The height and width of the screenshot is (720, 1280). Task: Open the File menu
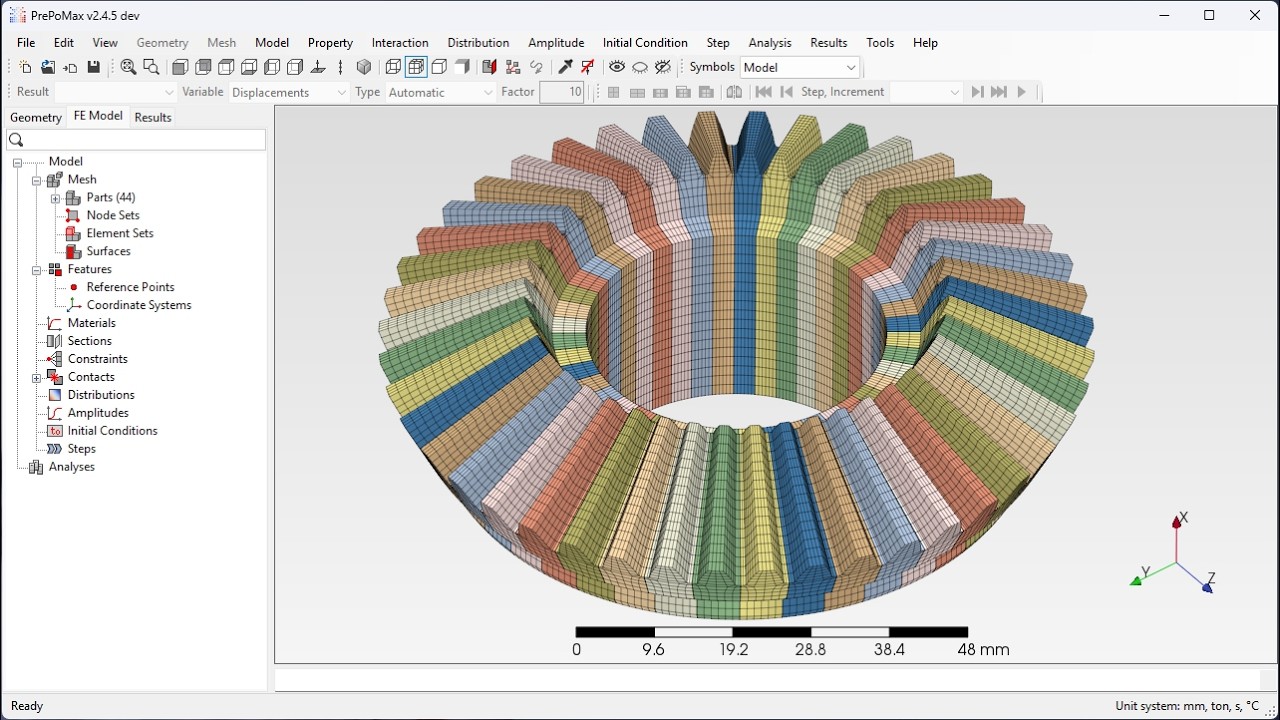click(x=26, y=43)
